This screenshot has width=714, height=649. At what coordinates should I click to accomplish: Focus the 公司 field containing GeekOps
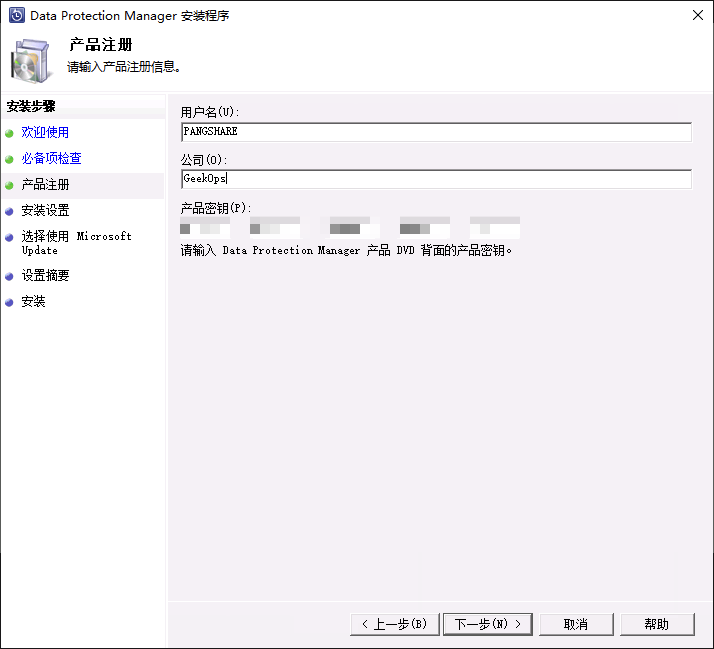click(x=436, y=179)
